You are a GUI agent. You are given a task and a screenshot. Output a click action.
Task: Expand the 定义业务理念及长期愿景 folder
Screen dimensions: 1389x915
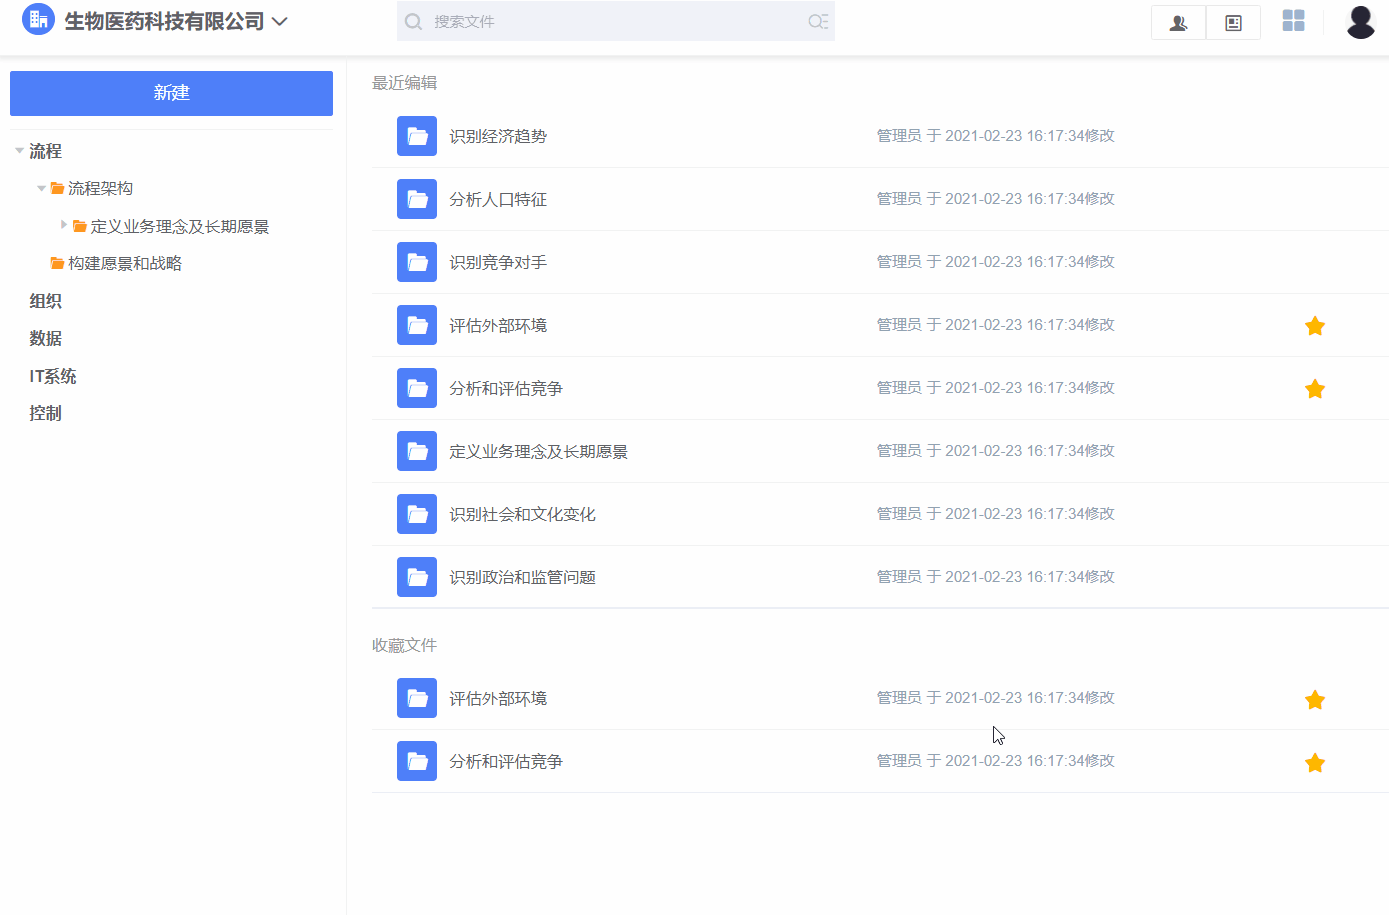[64, 224]
